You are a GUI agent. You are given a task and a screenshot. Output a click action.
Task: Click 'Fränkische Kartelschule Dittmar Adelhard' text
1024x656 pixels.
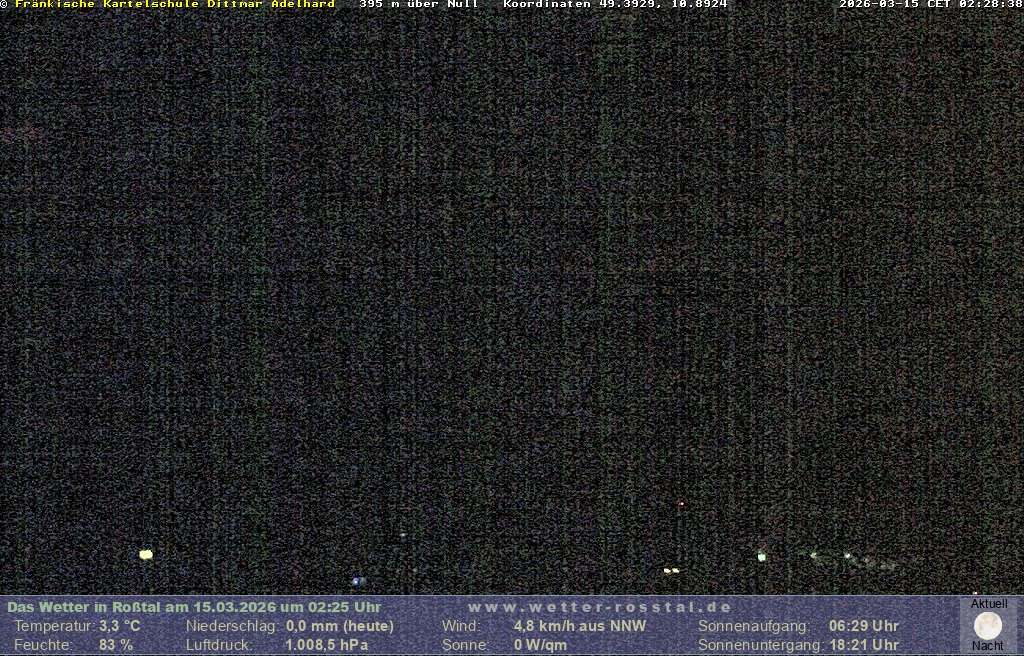175,5
